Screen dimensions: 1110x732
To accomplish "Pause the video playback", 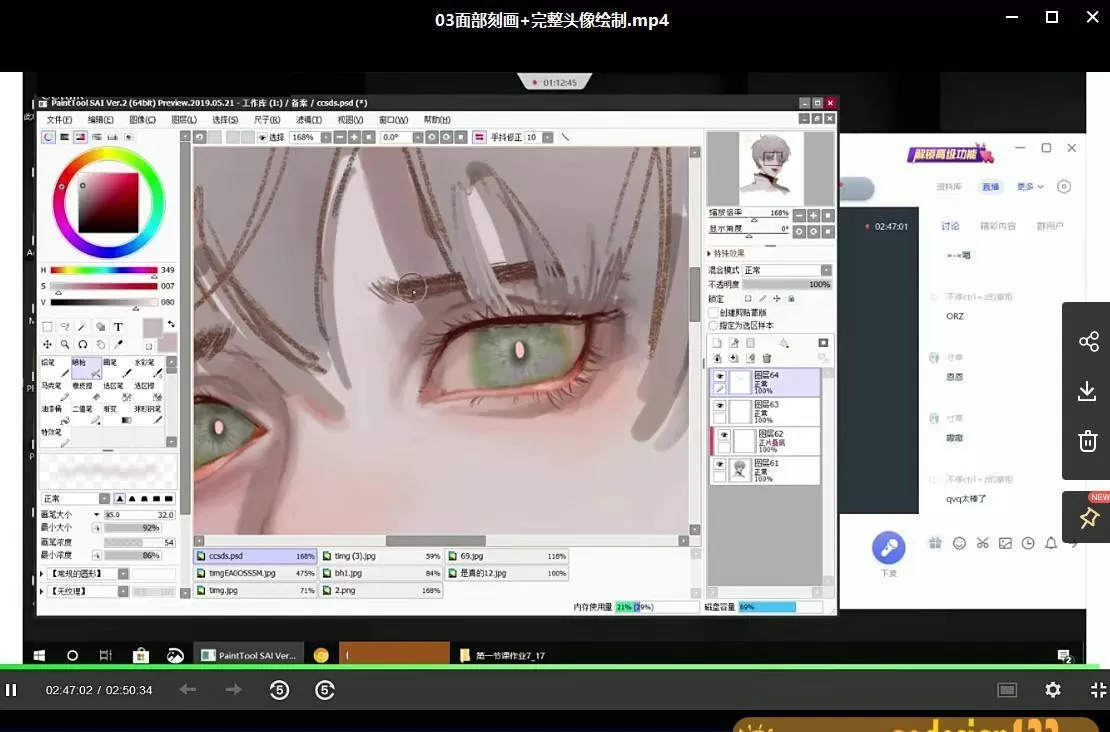I will coord(12,690).
